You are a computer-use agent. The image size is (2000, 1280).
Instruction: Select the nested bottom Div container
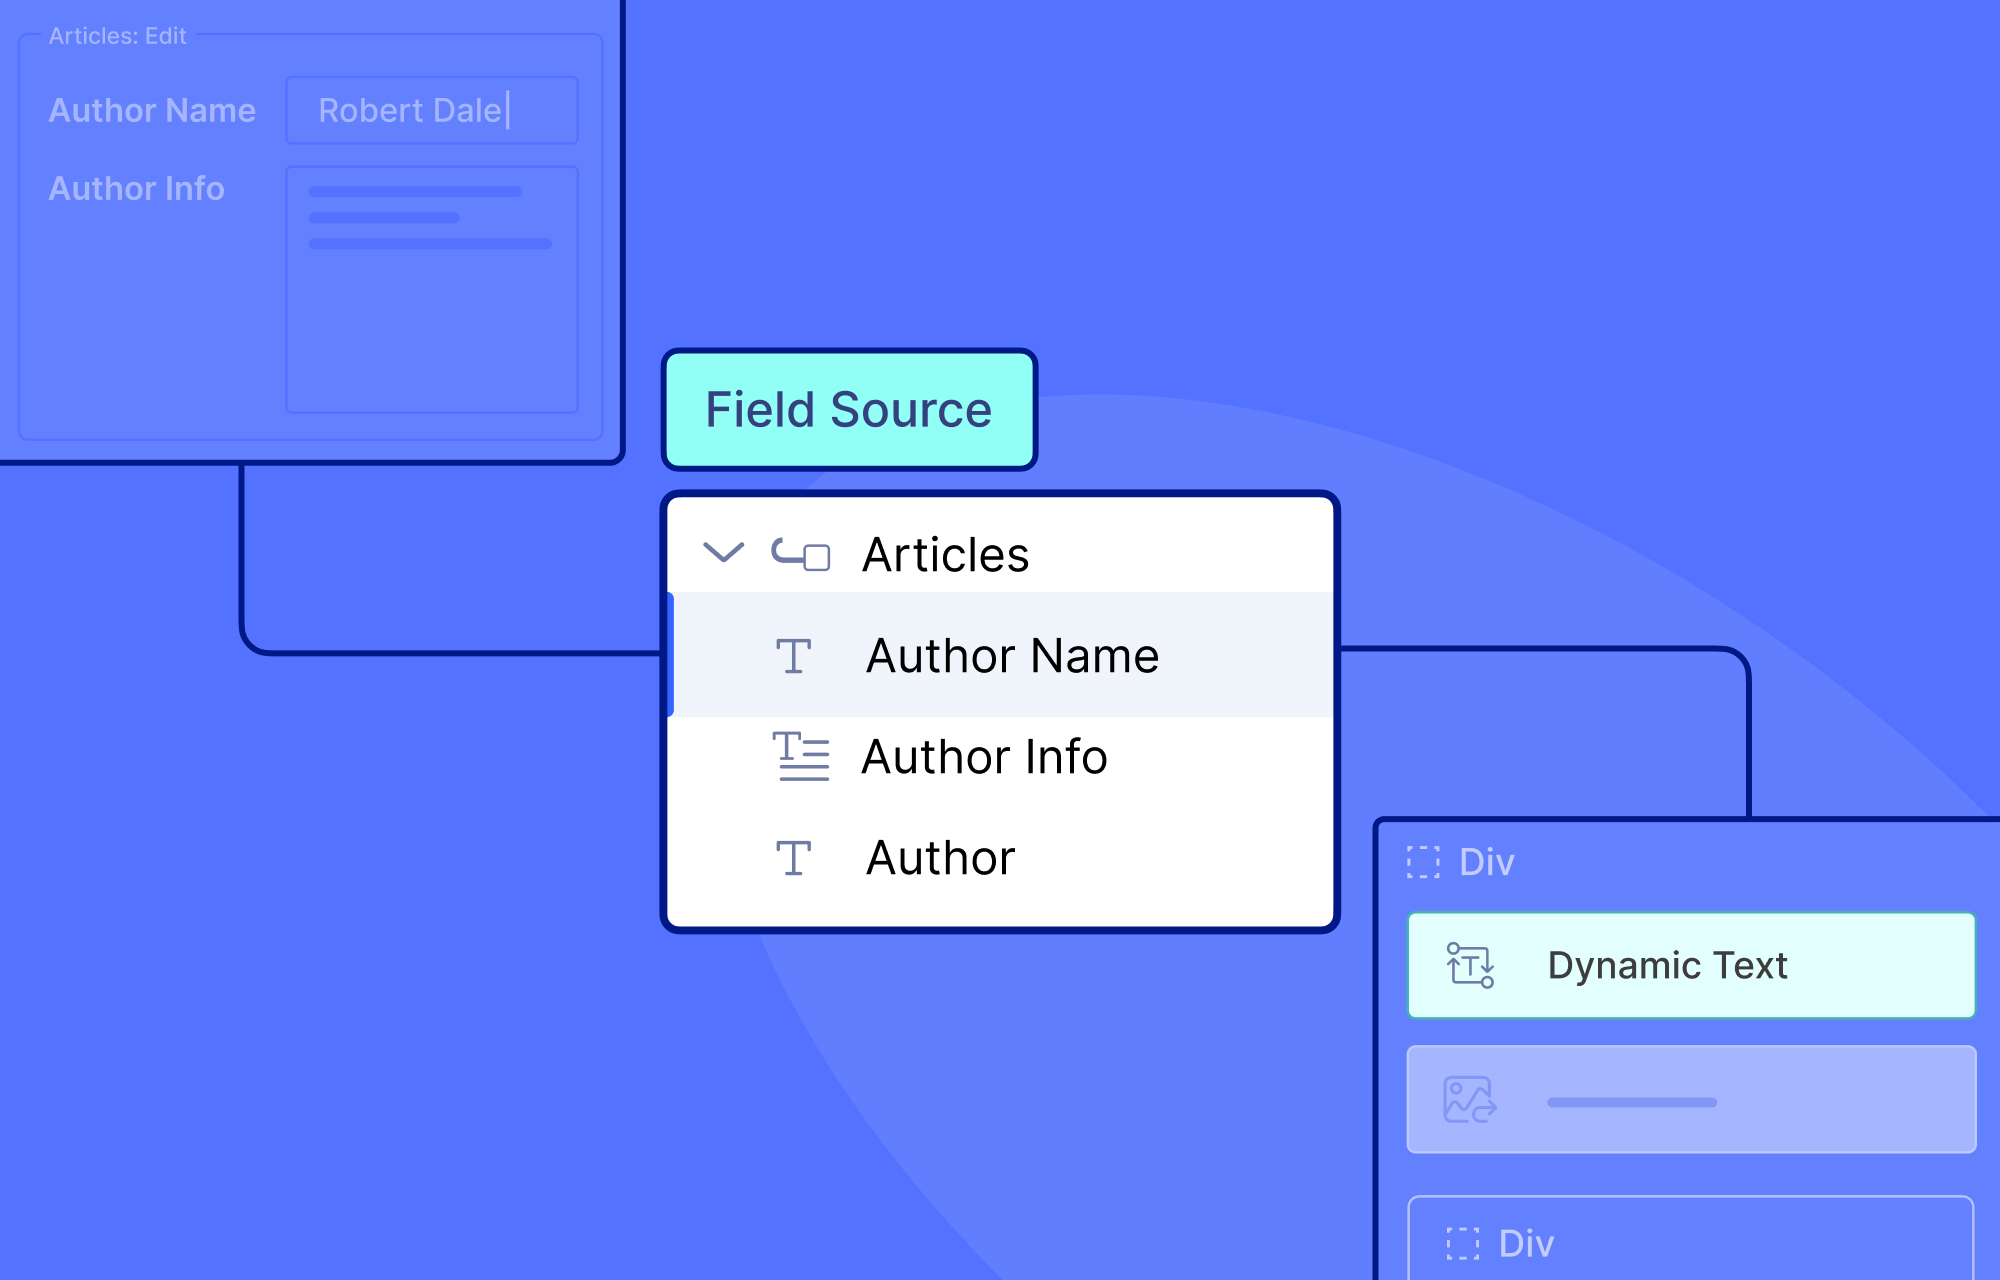pyautogui.click(x=1691, y=1238)
